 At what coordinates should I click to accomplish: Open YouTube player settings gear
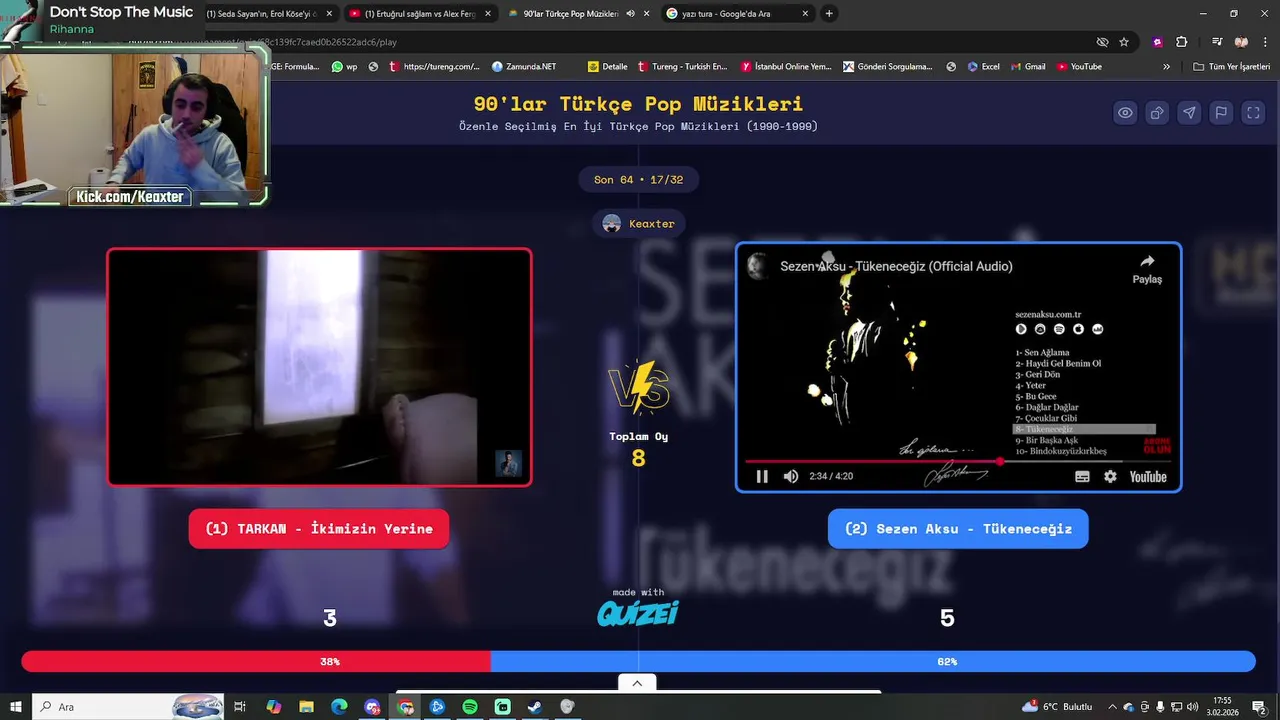[1110, 477]
